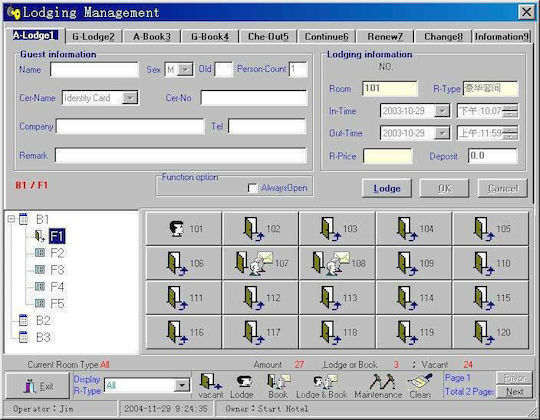Pick vacant room 117

coord(260,332)
